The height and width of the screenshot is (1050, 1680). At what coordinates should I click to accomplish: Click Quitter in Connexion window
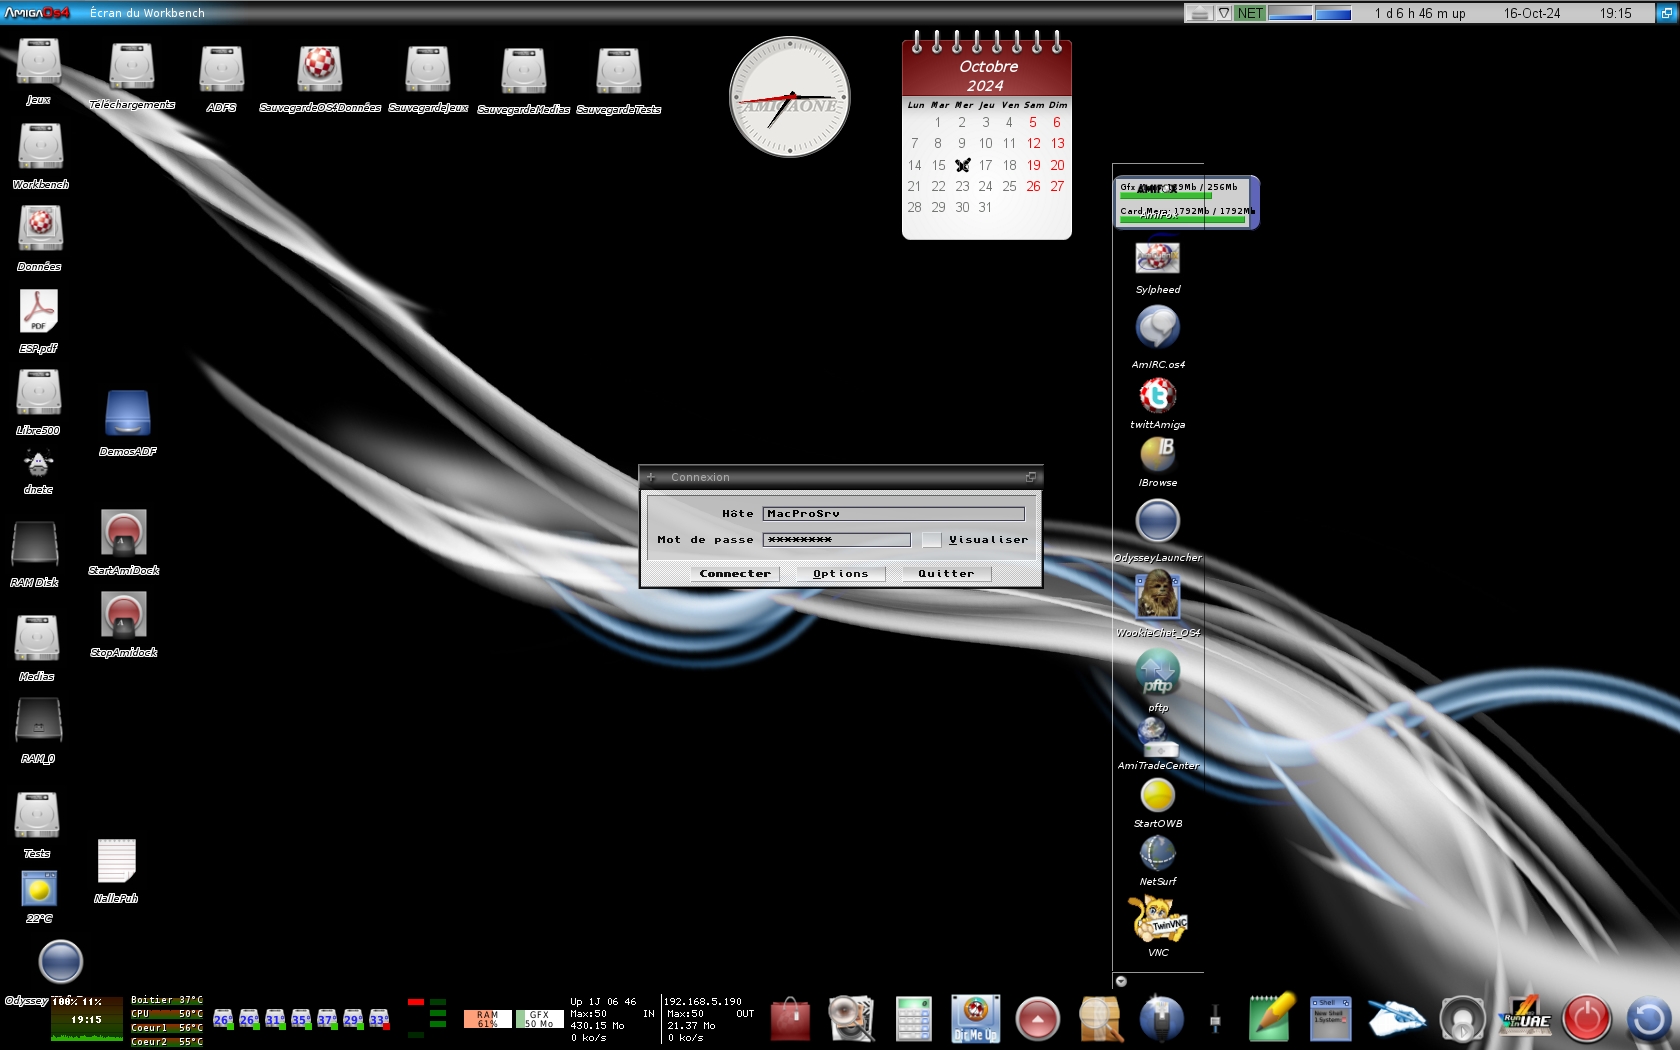(x=946, y=574)
